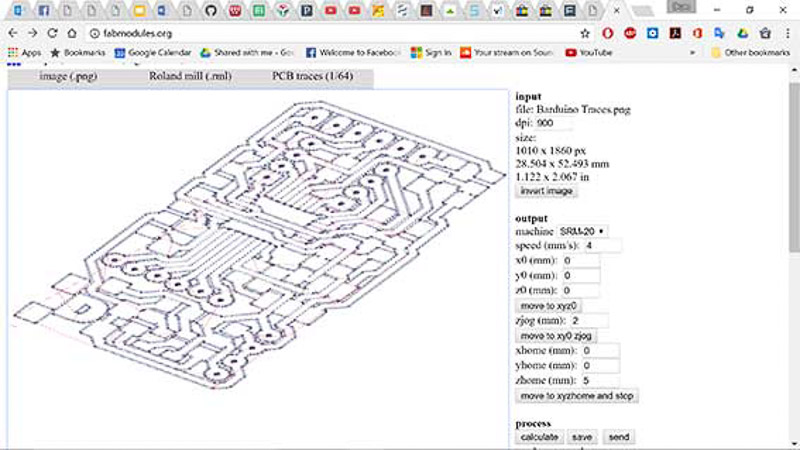This screenshot has height=450, width=800.
Task: Click scrollbar down arrow
Action: 794,443
